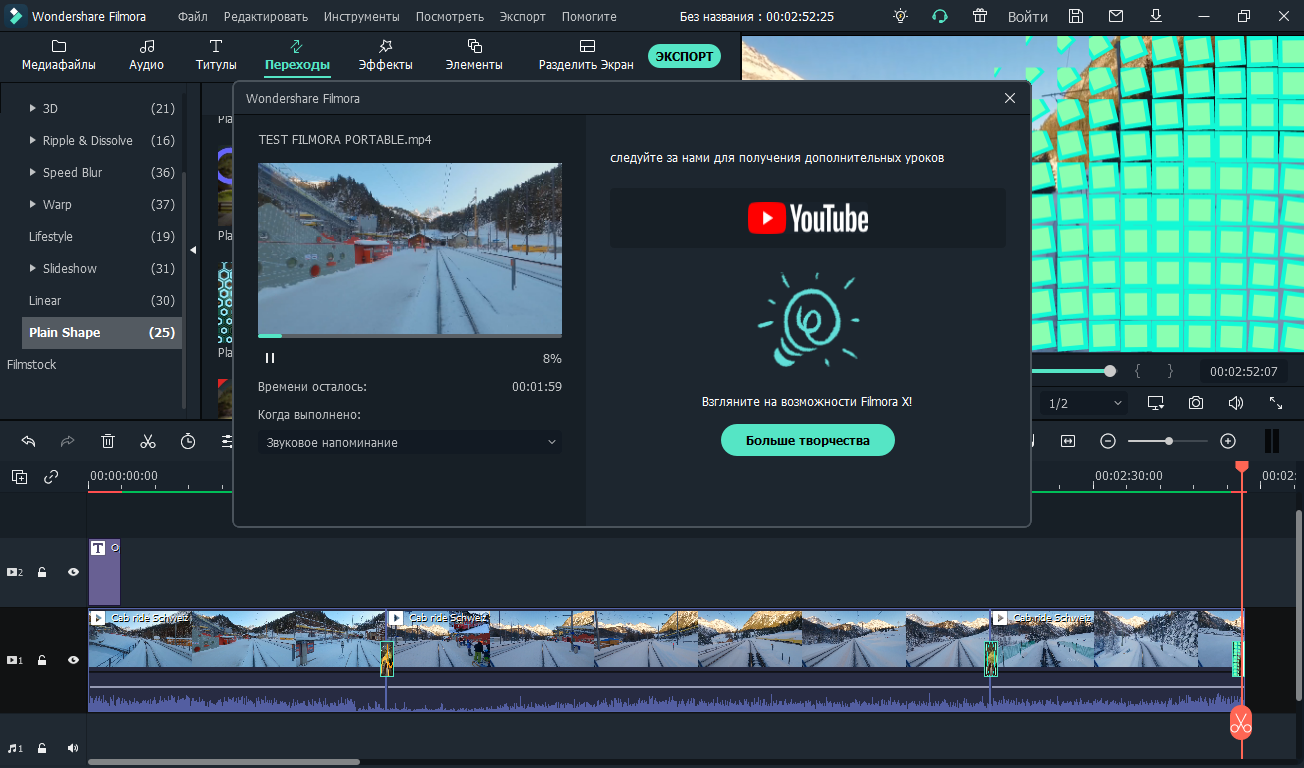The image size is (1304, 768).
Task: Open the 1/2 preview quality dropdown
Action: [1084, 403]
